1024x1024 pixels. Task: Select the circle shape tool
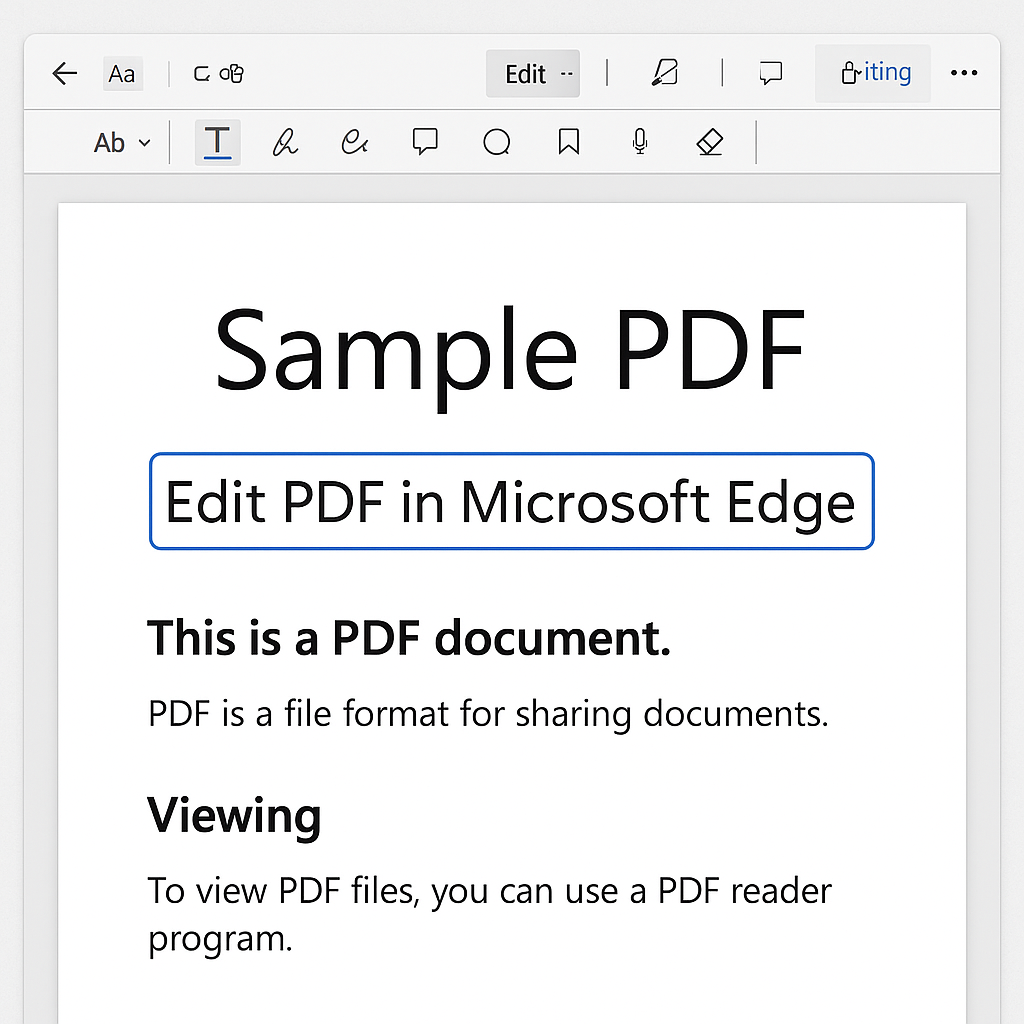[496, 142]
